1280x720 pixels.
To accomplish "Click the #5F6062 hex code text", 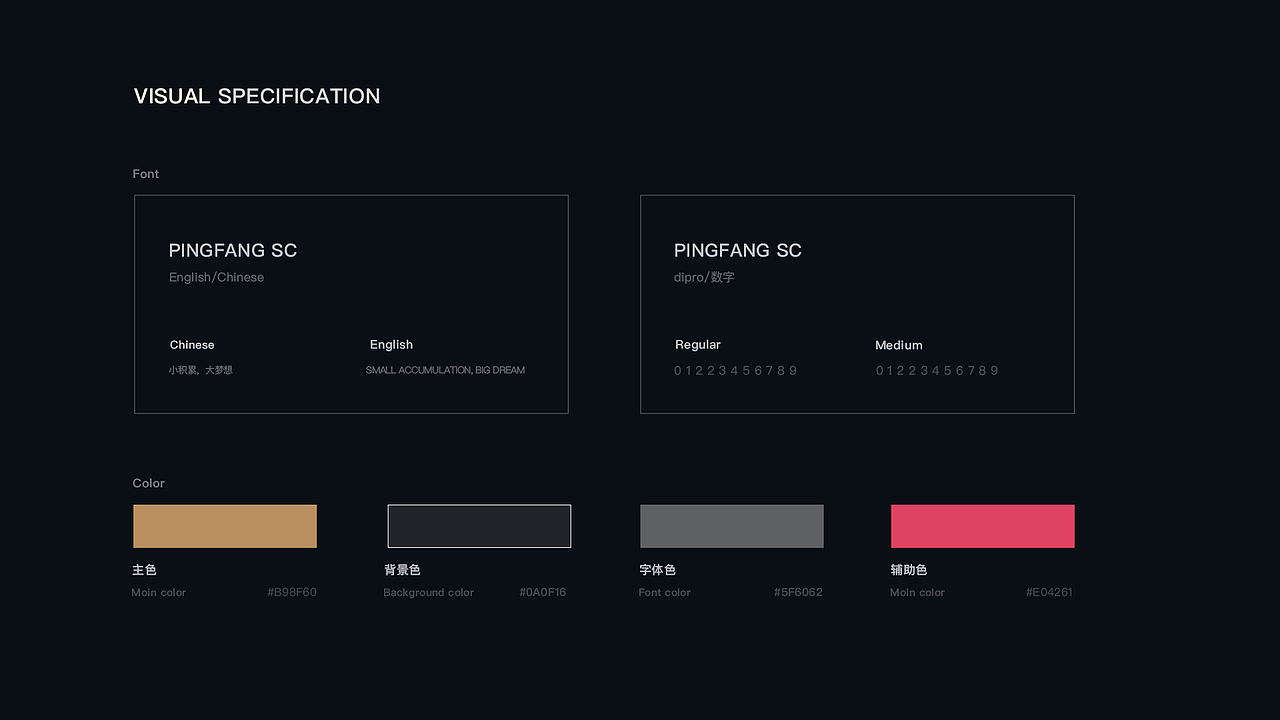I will pos(798,592).
